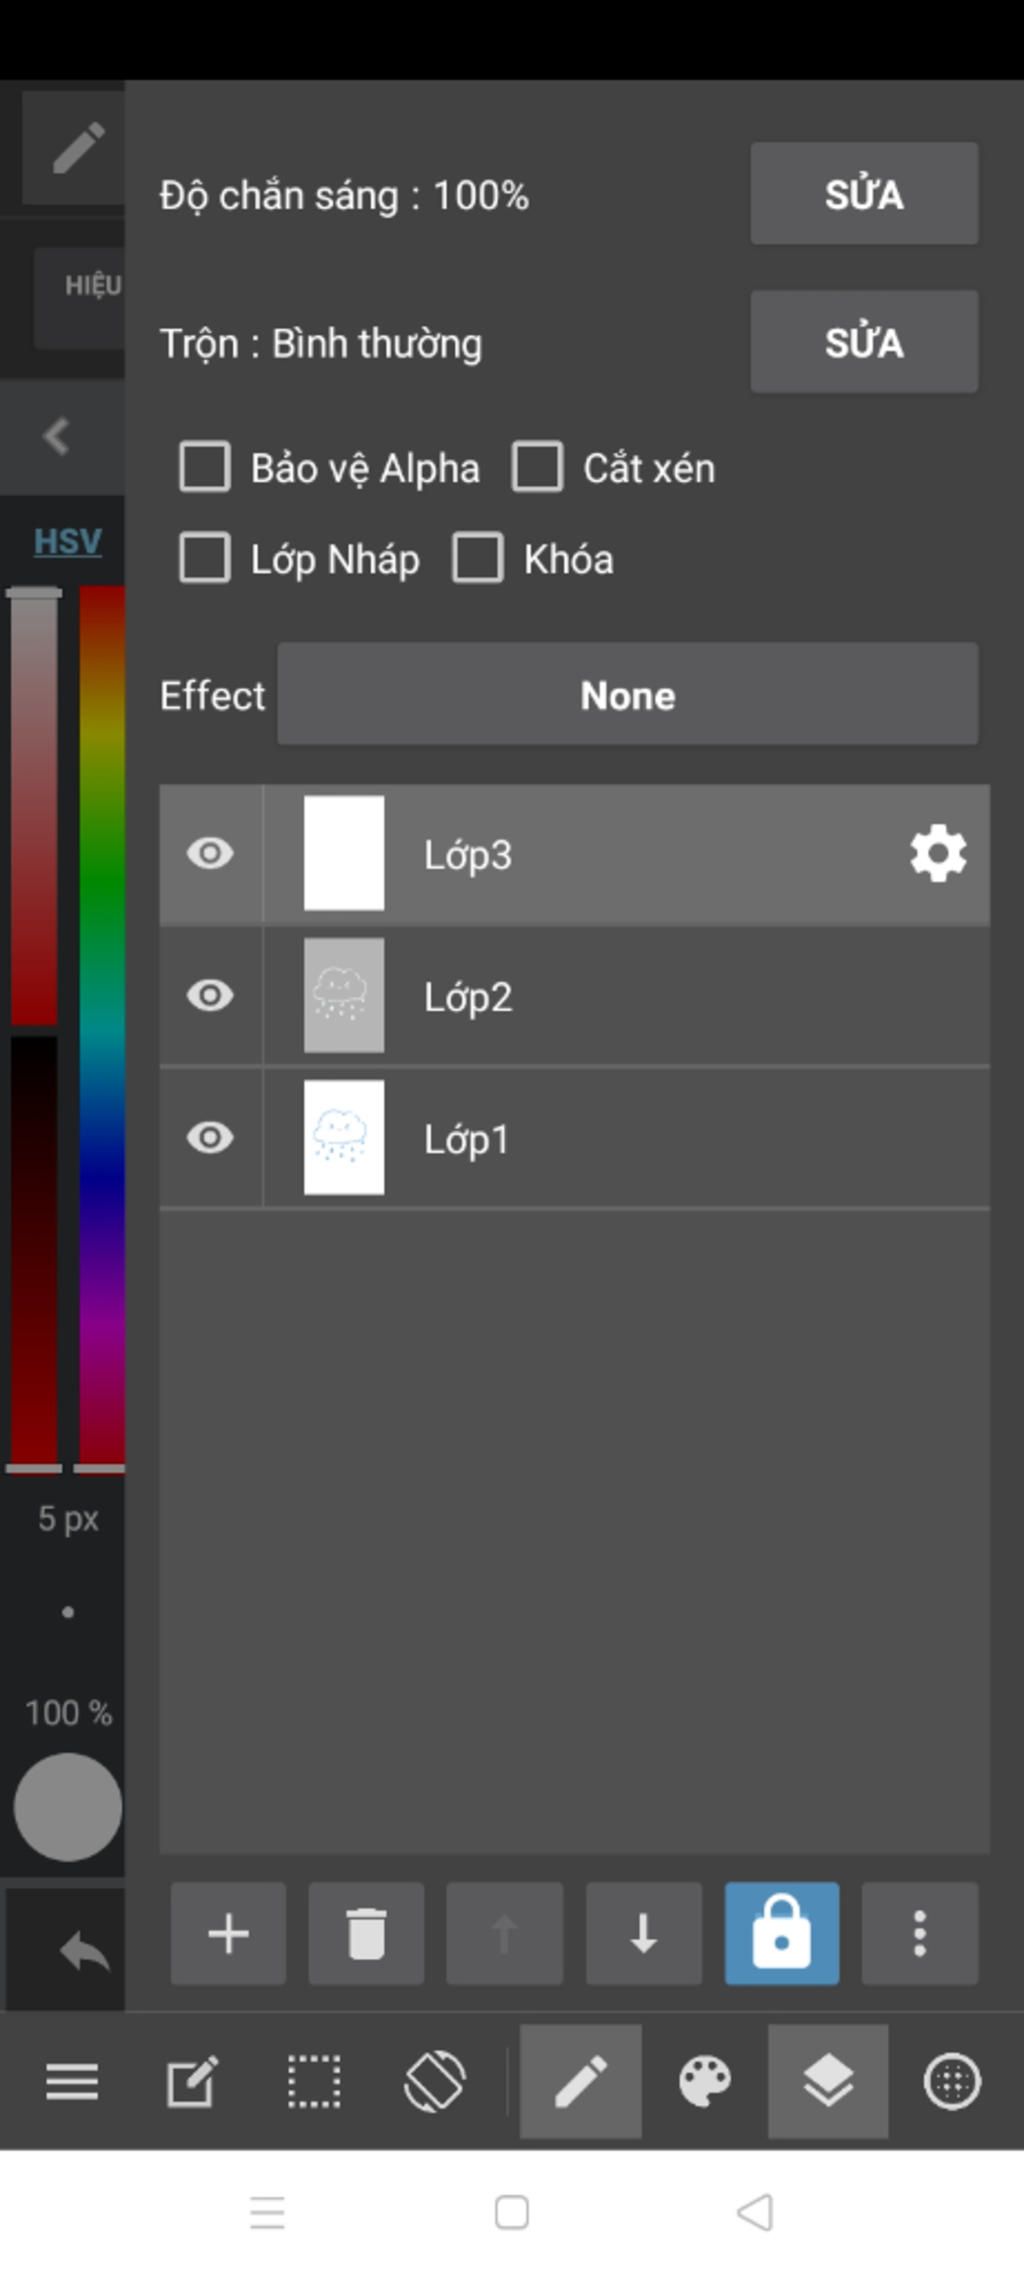Open the Effect None dropdown
1024x2275 pixels.
click(627, 694)
